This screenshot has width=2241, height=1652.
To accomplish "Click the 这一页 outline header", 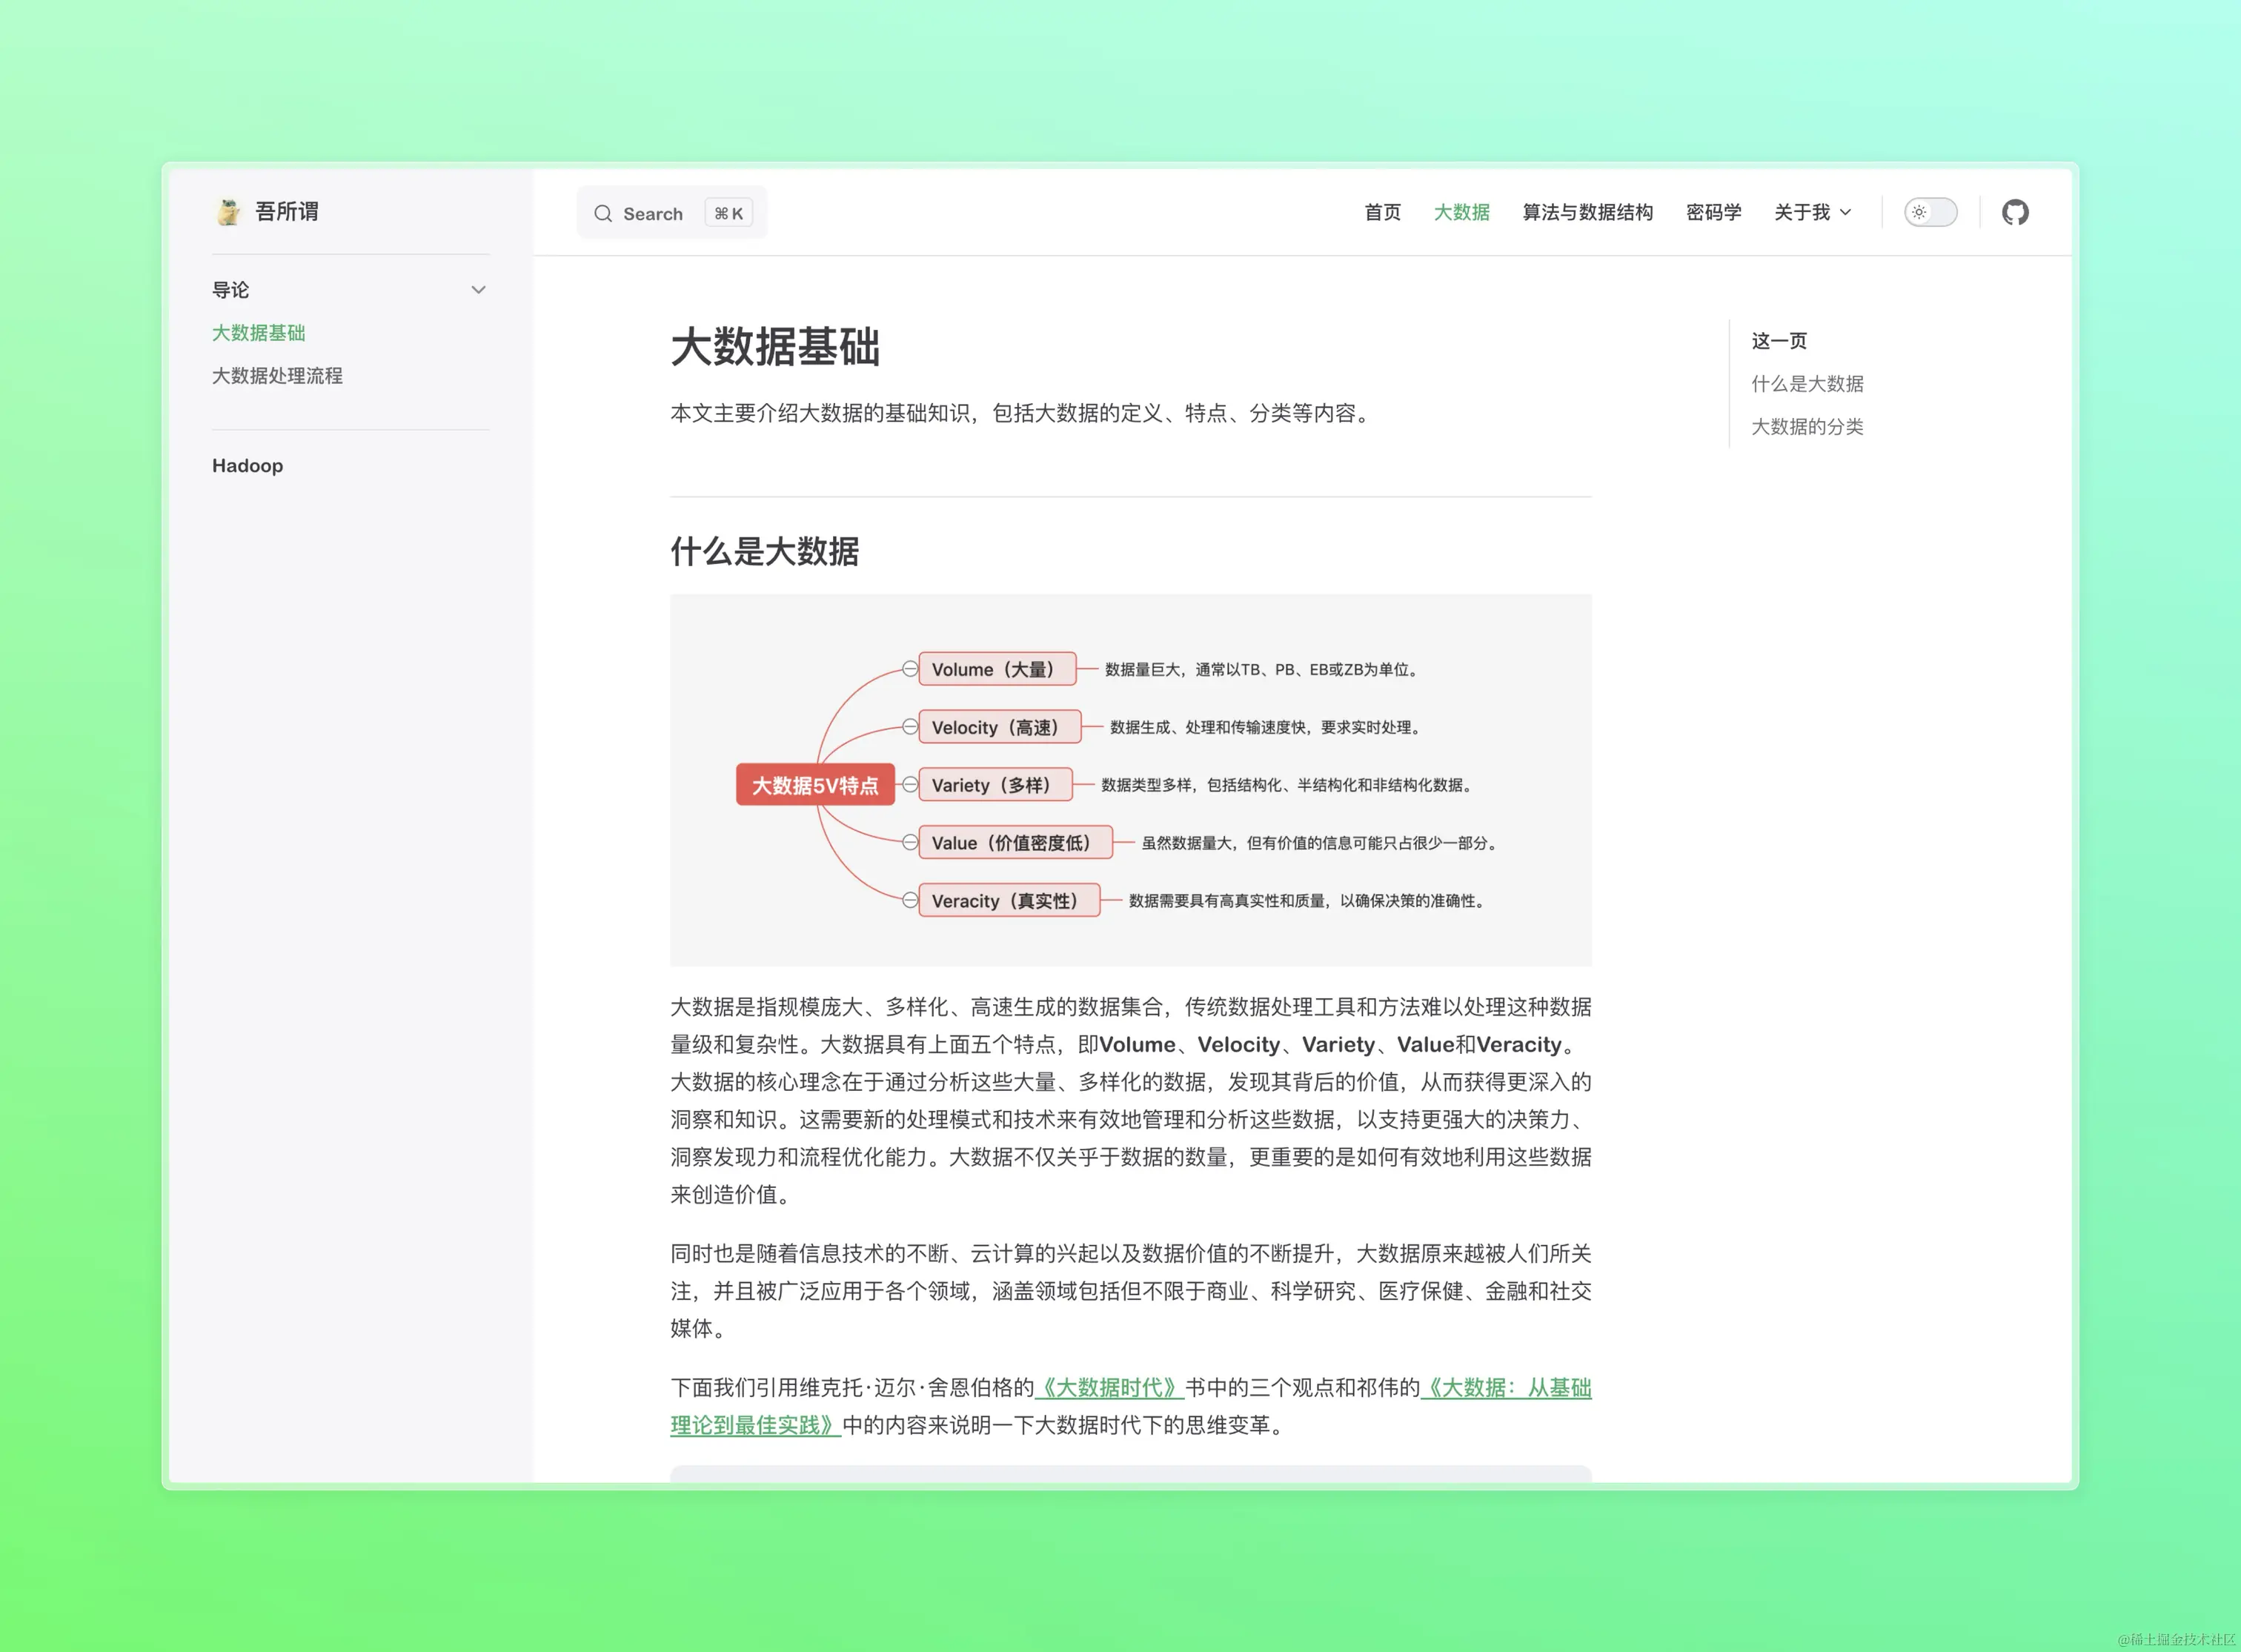I will [x=1779, y=341].
